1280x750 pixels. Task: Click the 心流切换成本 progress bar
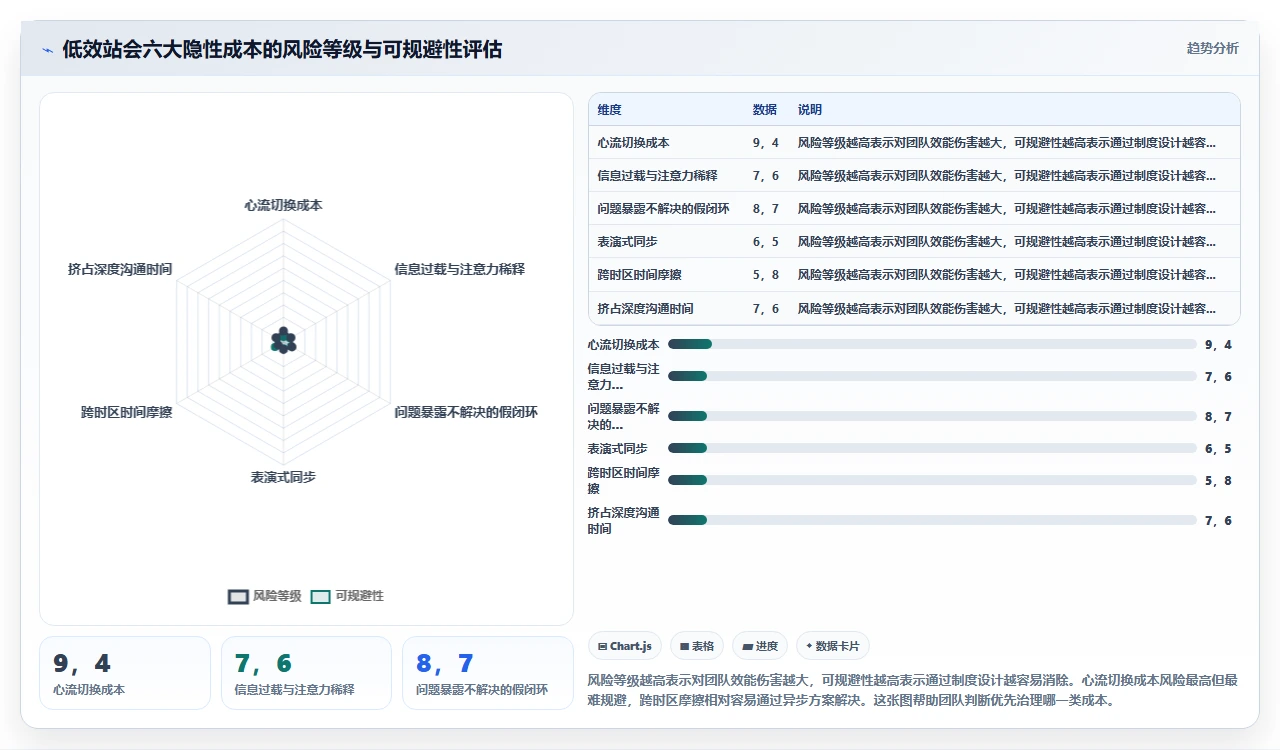(932, 344)
